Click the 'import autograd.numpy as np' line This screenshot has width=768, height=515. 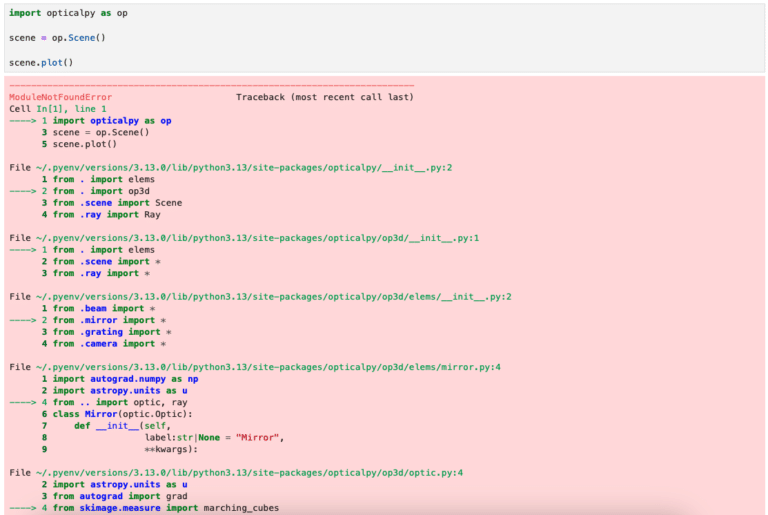[x=125, y=379]
